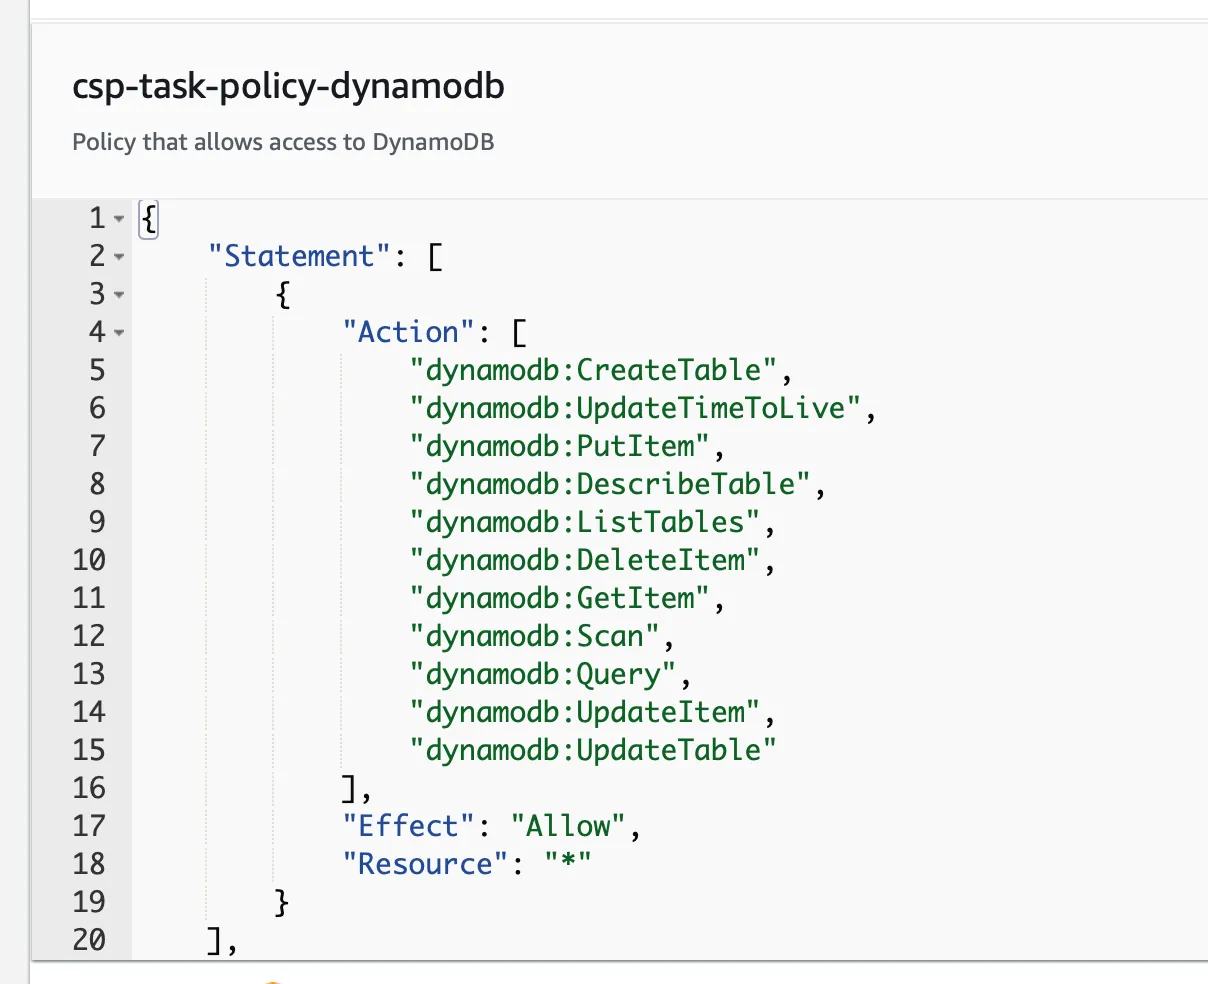Collapse the fold arrow on line 3
Image resolution: width=1208 pixels, height=984 pixels.
pos(119,295)
